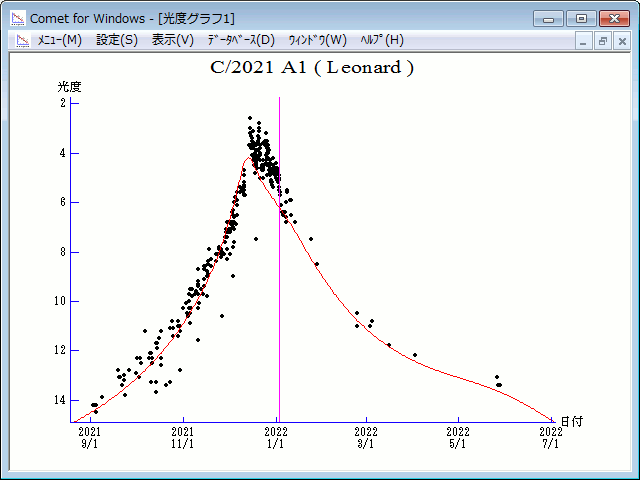Screen dimensions: 640x480
Task: Open the 表示(V) view menu
Action: (x=172, y=40)
